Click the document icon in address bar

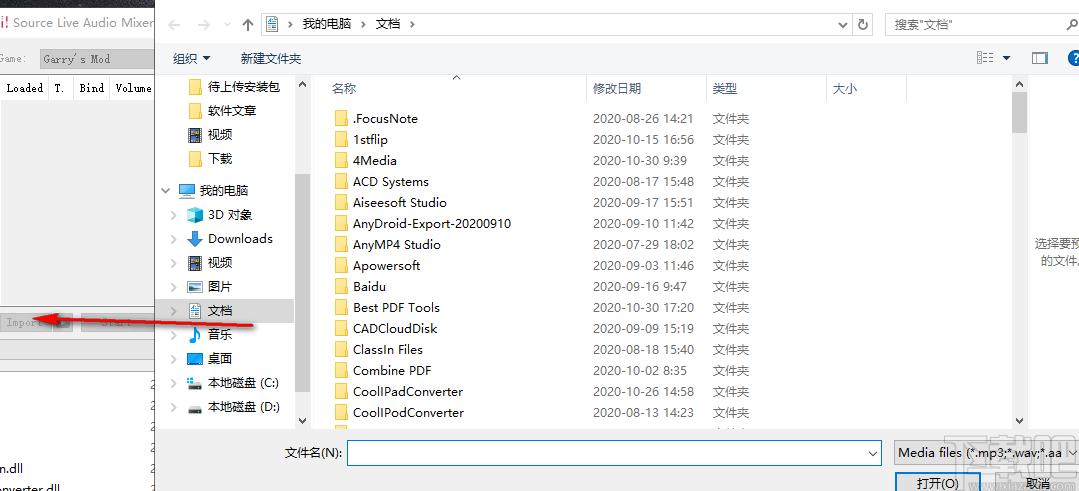point(273,24)
